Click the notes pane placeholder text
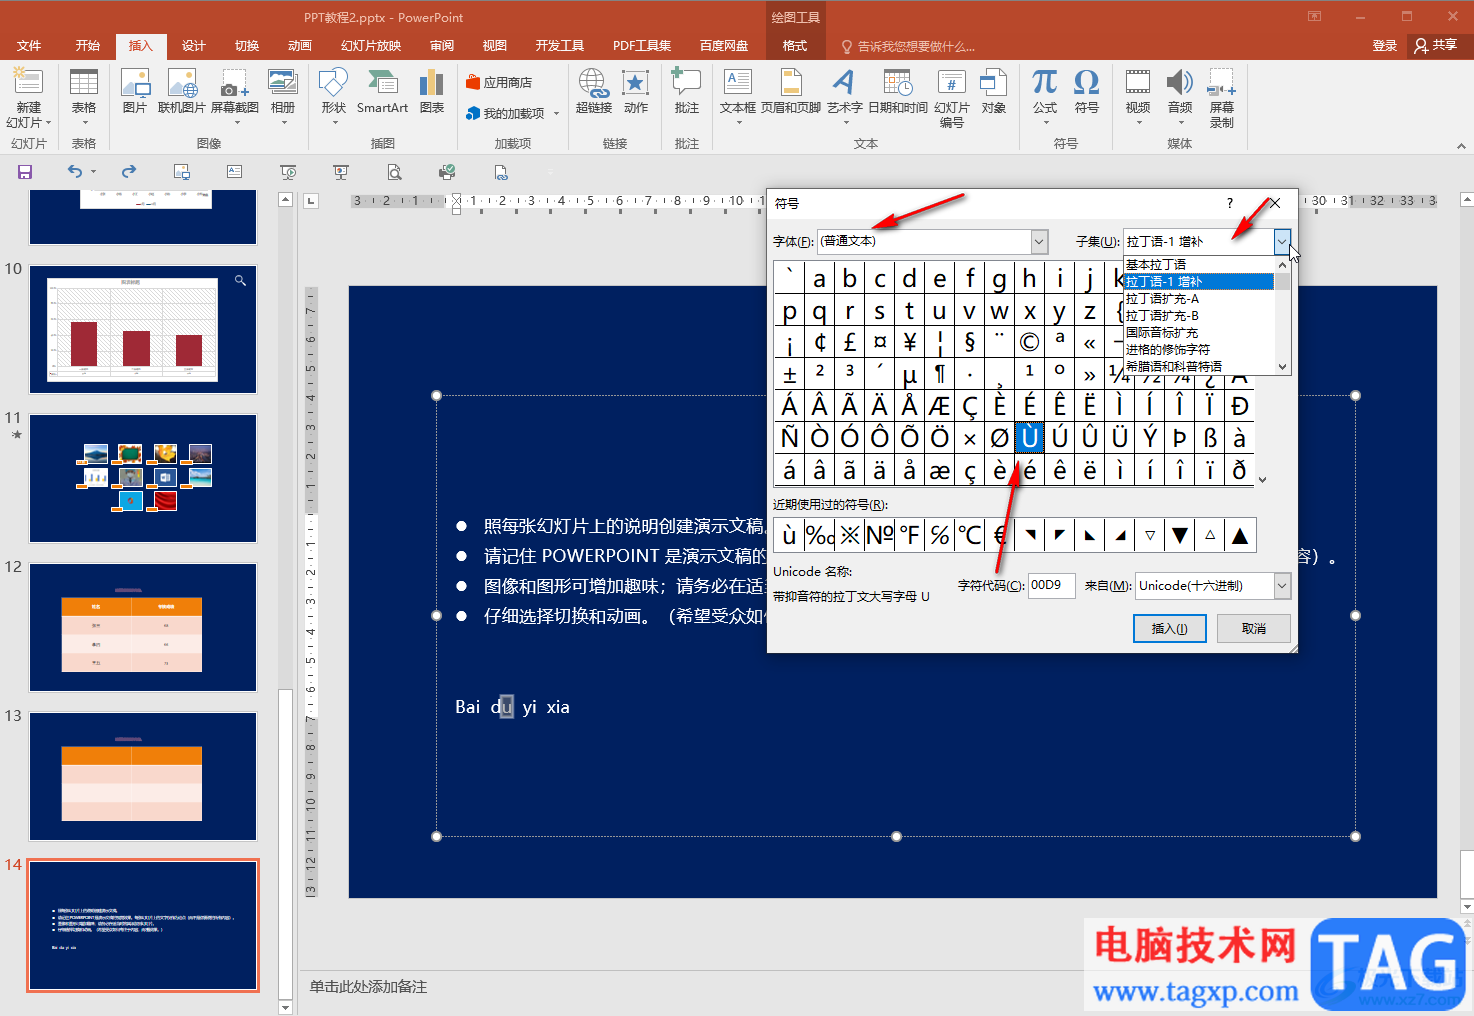Screen dimensions: 1474x1016 pos(368,987)
